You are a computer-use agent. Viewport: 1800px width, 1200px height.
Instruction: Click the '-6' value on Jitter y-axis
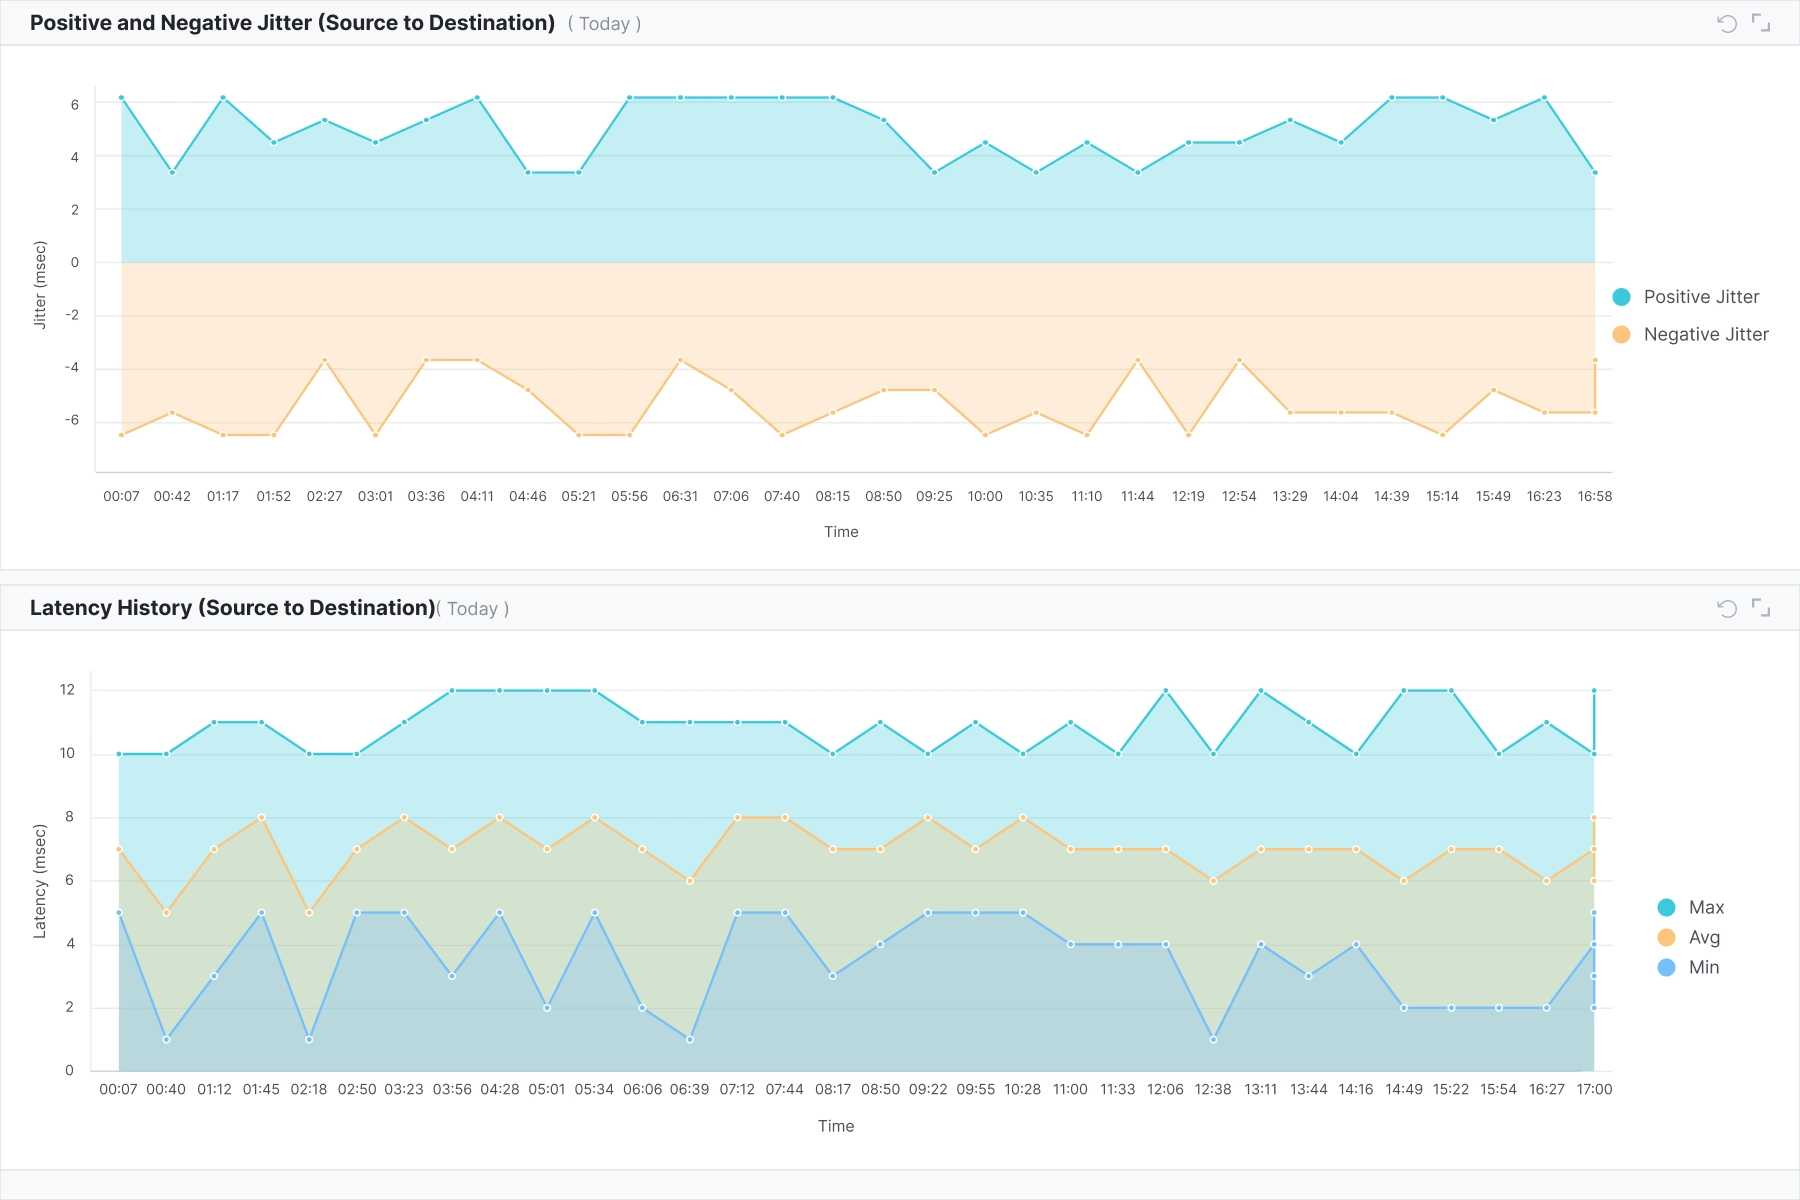pos(72,420)
